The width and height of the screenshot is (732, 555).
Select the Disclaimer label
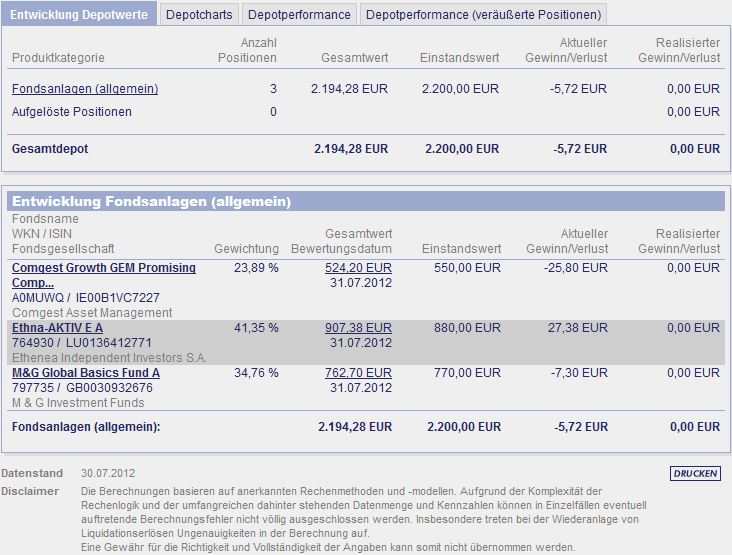tap(30, 491)
